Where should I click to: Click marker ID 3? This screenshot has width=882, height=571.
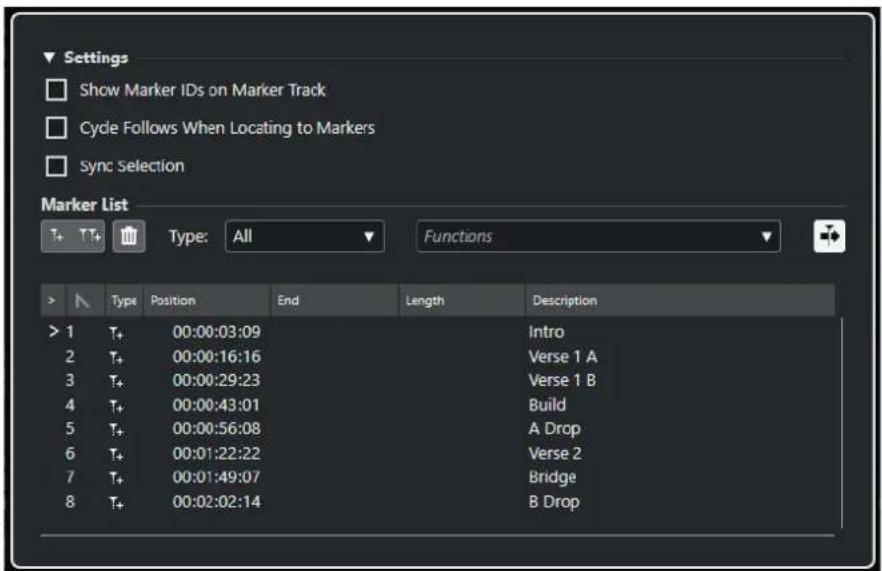pyautogui.click(x=70, y=380)
